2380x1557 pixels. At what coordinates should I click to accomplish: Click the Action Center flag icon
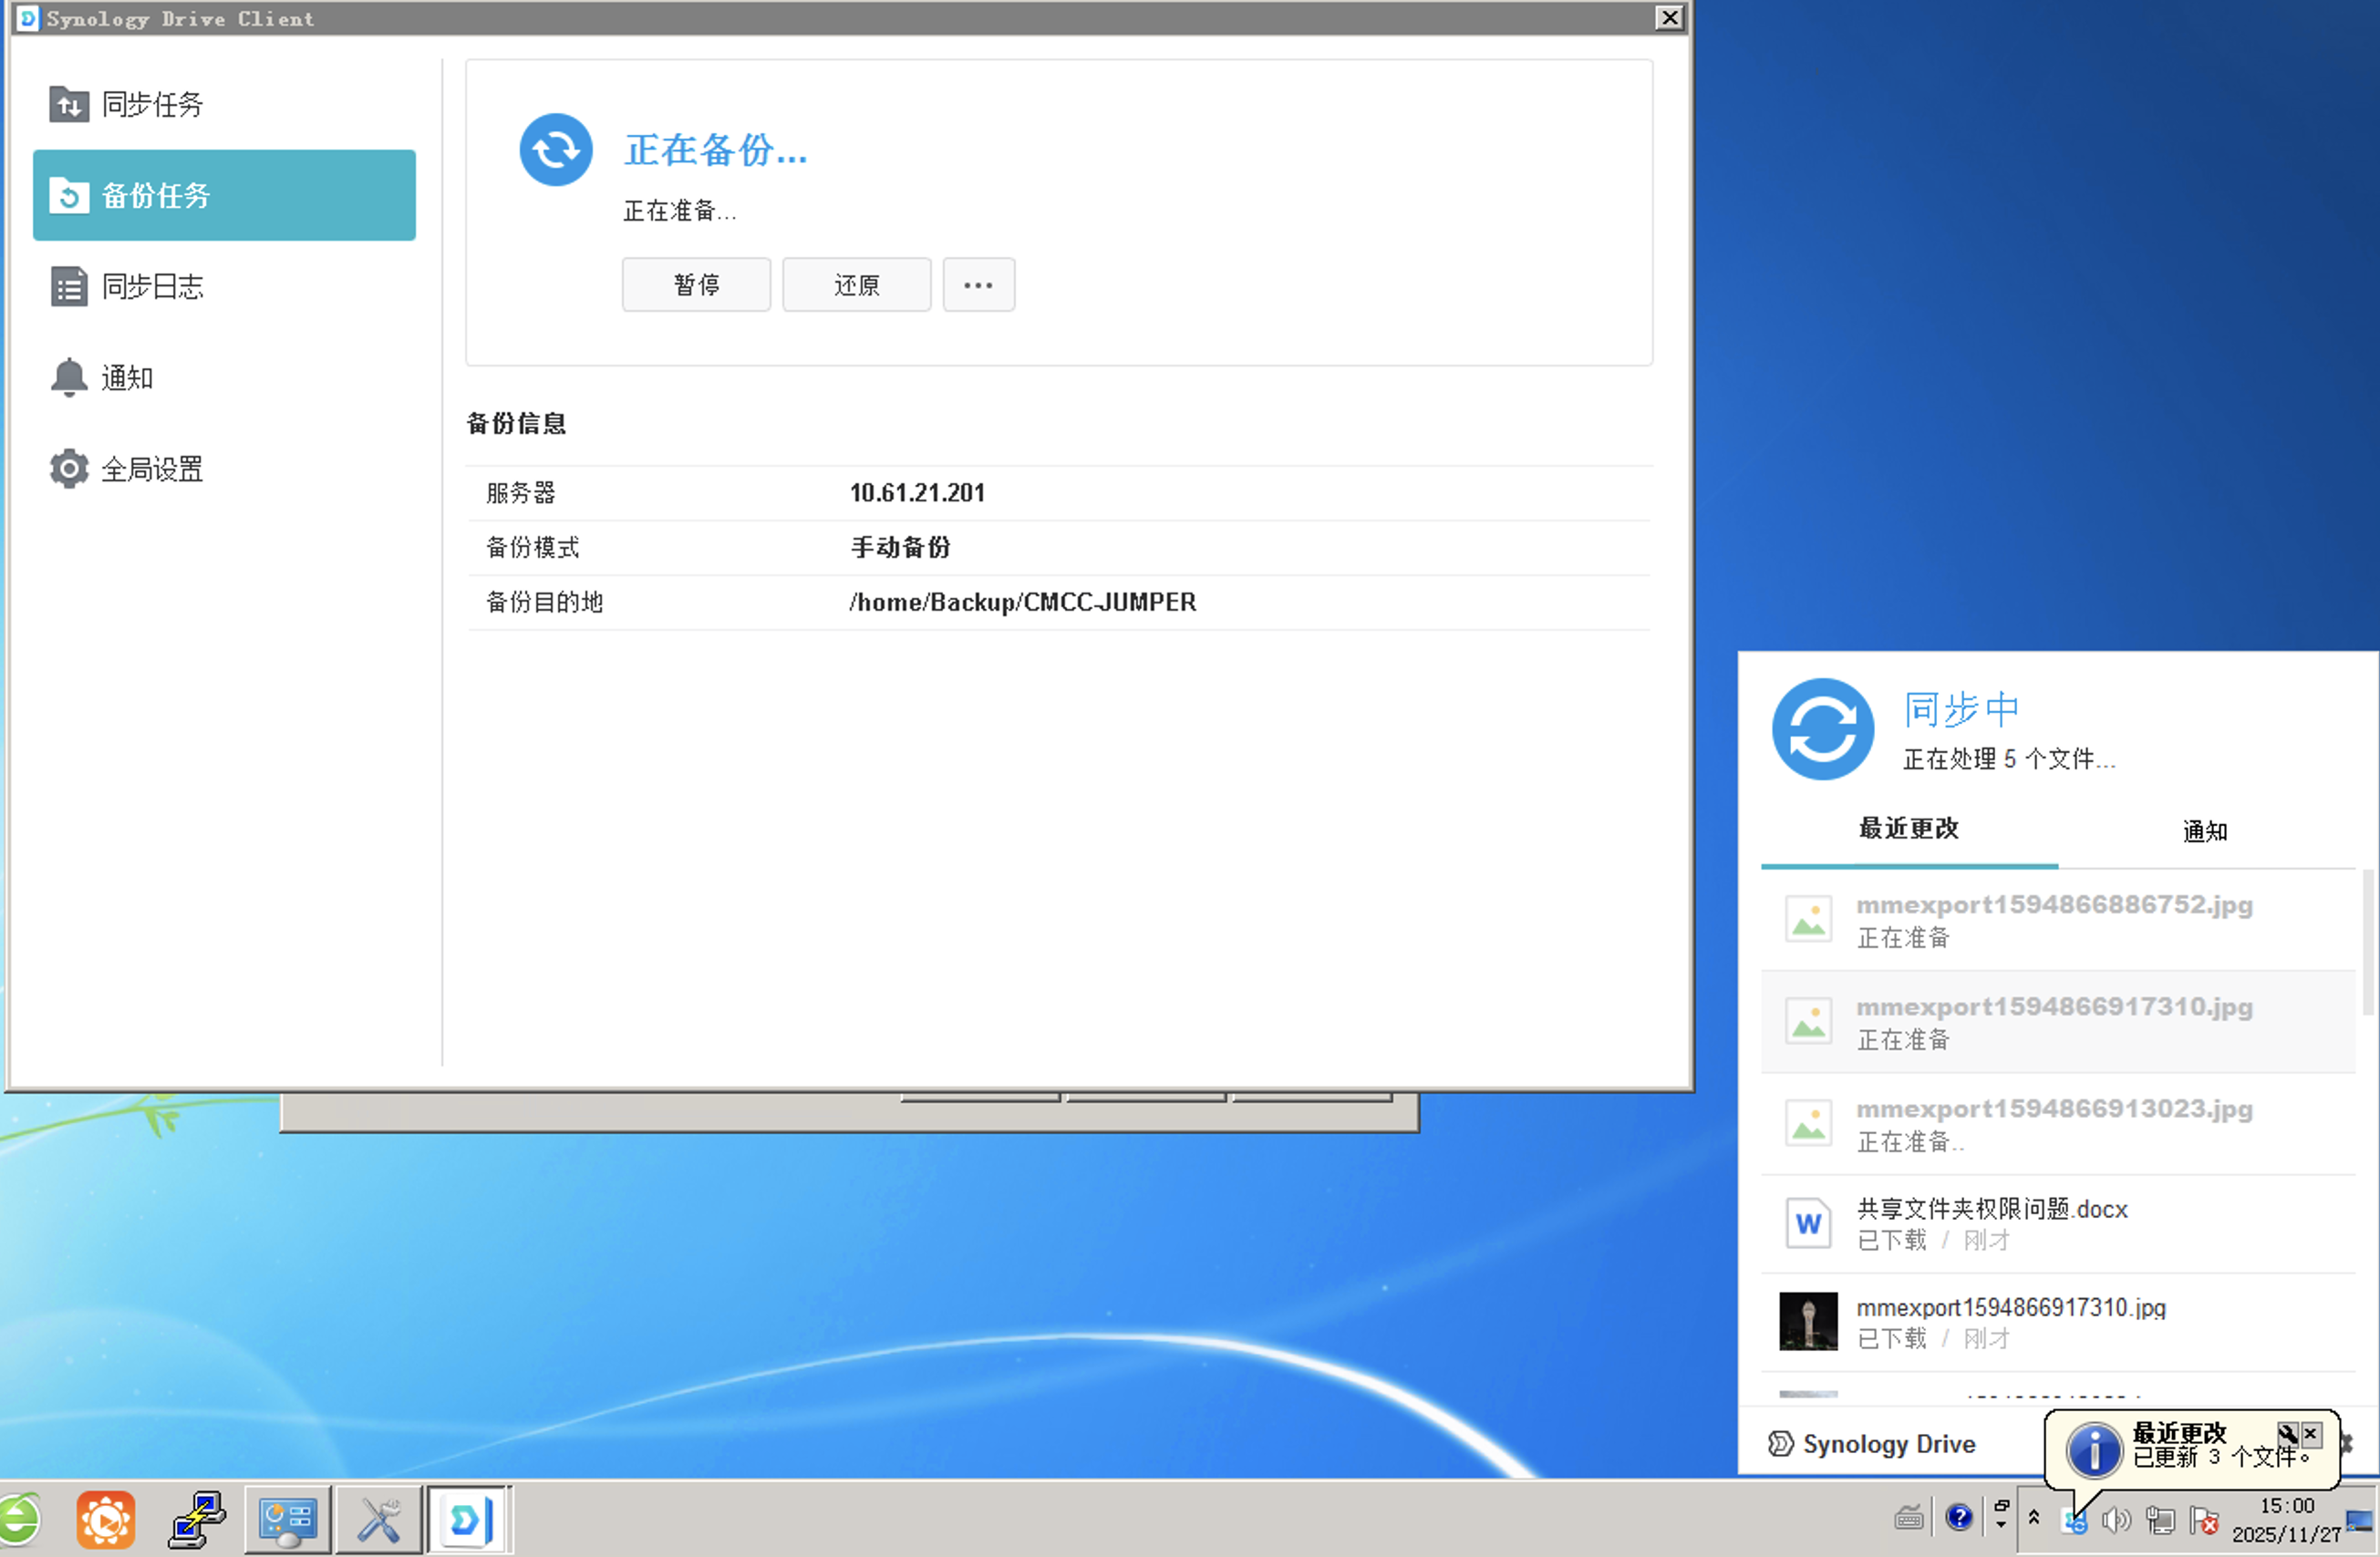[x=2203, y=1521]
